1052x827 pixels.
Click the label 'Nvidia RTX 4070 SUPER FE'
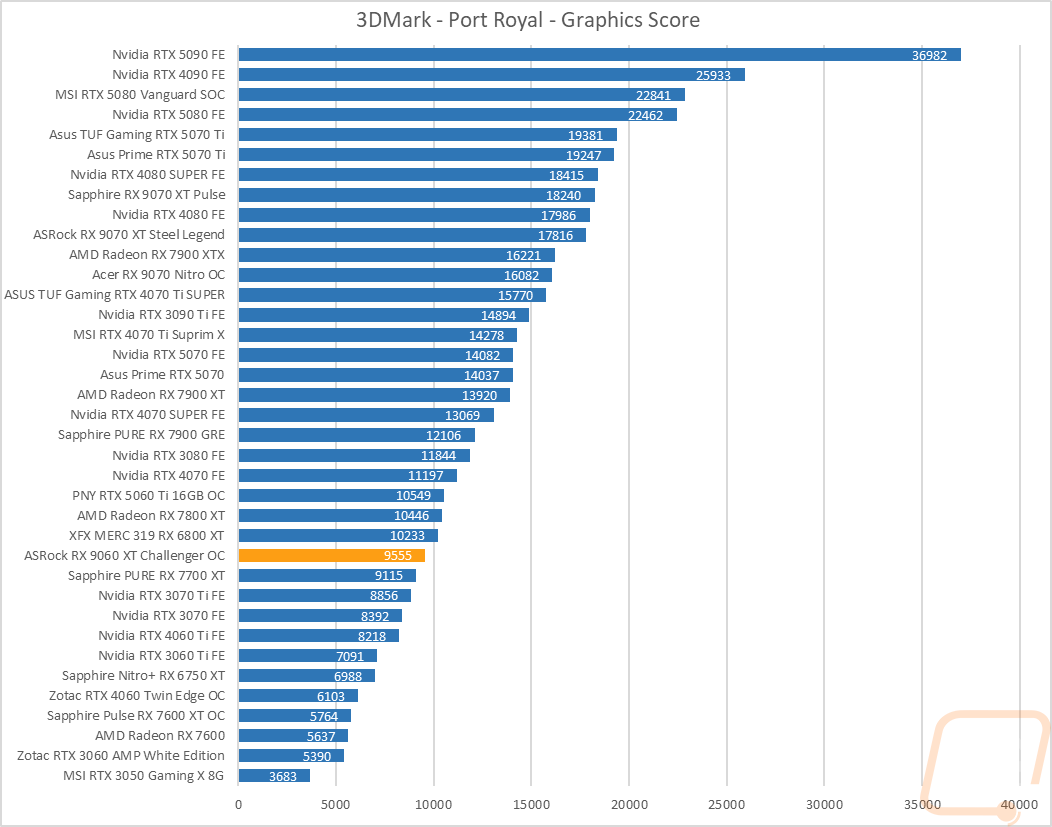pos(148,415)
